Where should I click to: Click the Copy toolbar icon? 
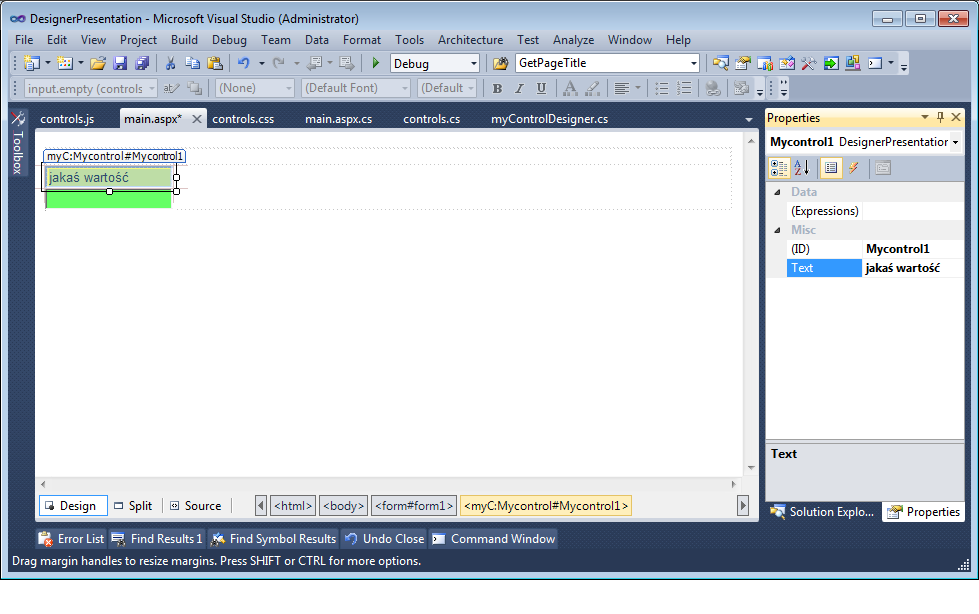192,63
